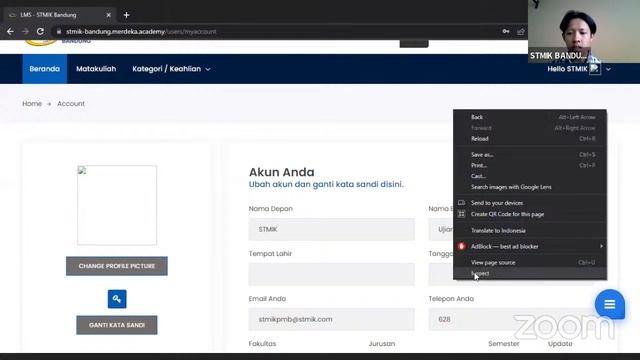Click the GANTI KATA SANDI button
Viewport: 640px width, 360px height.
click(x=117, y=325)
